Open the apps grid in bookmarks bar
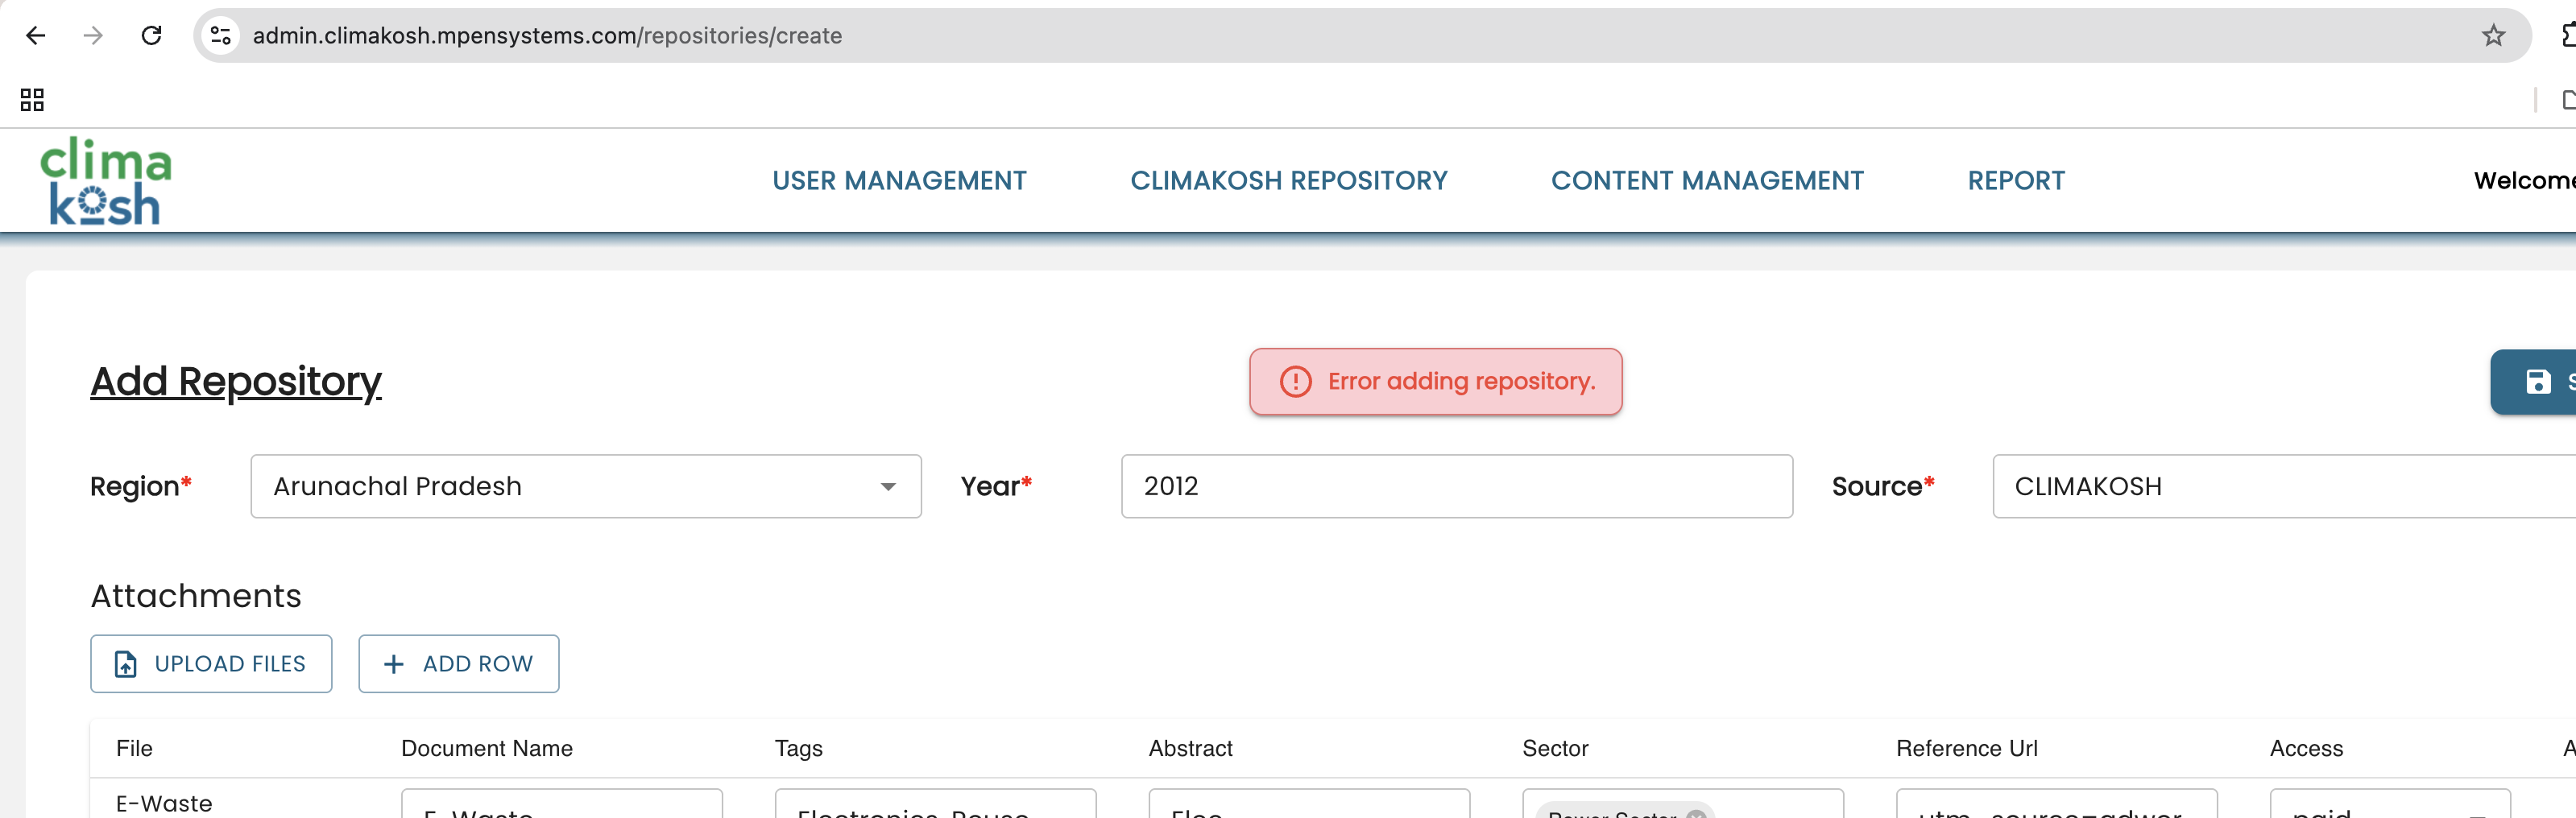Viewport: 2576px width, 818px height. (32, 100)
